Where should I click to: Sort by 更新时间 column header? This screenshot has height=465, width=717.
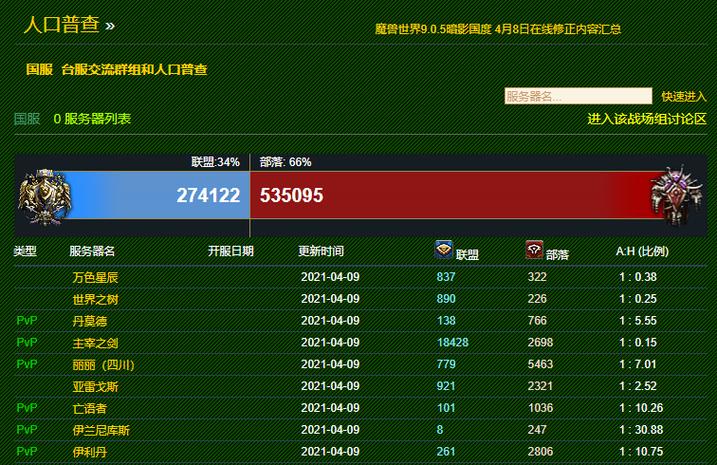[321, 251]
